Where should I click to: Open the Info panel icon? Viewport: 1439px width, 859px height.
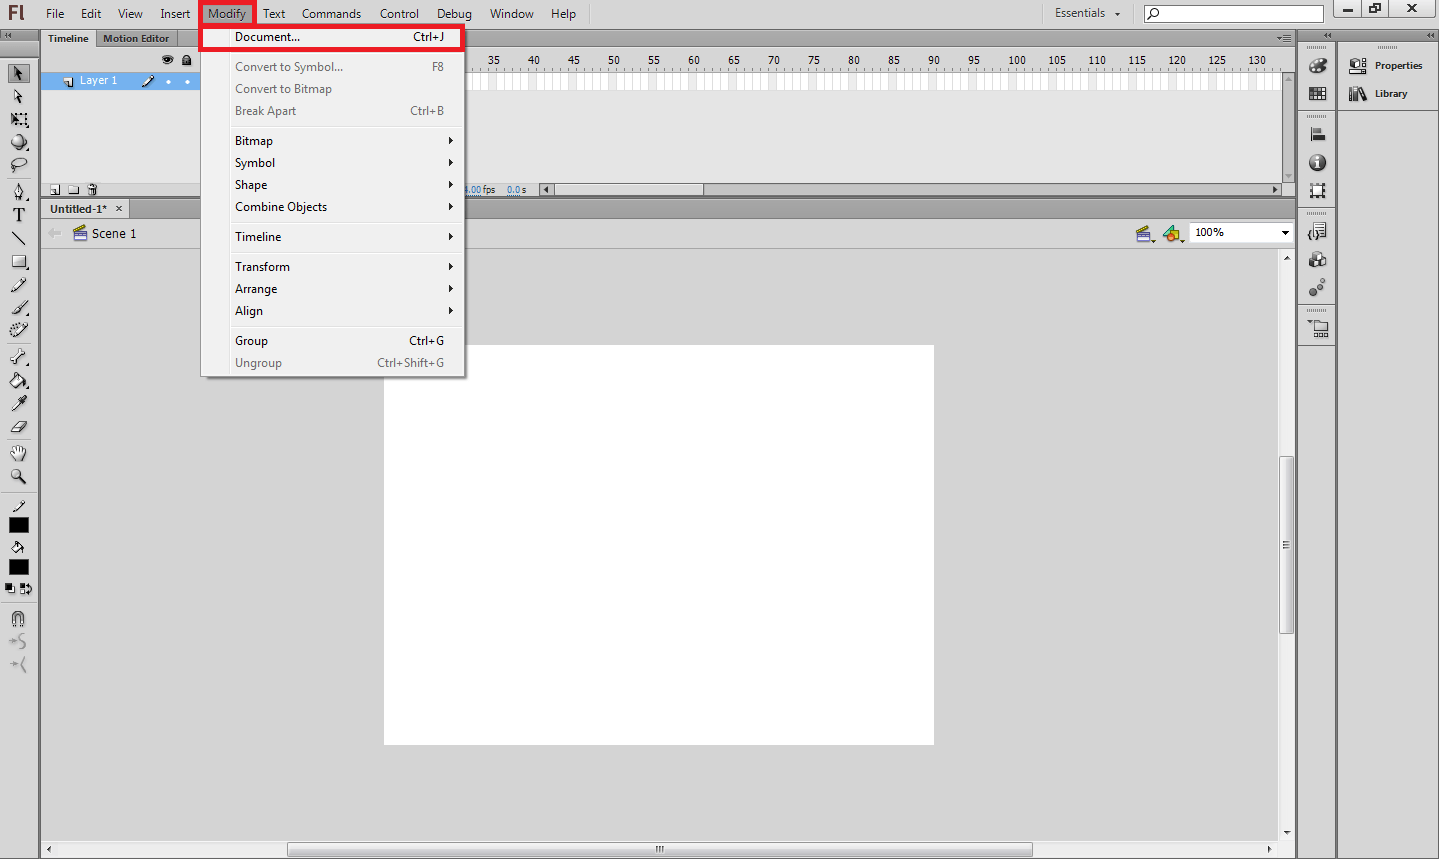coord(1317,162)
